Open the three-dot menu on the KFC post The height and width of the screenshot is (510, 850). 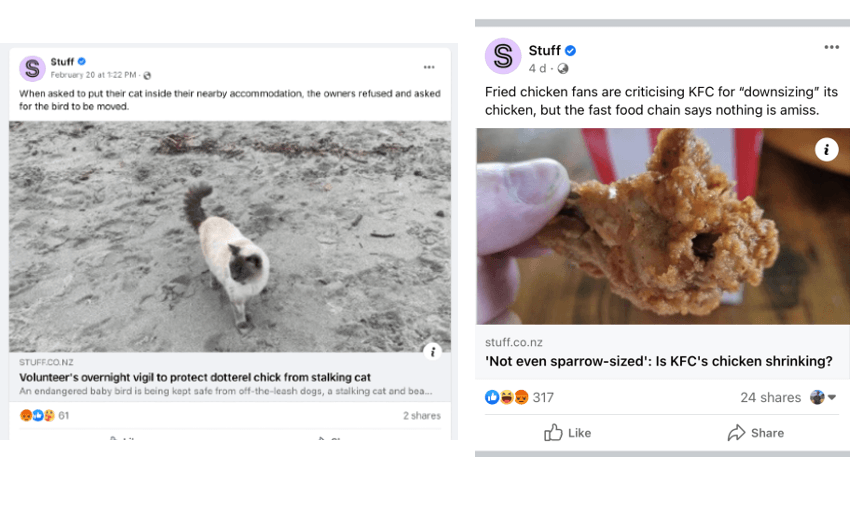(831, 47)
